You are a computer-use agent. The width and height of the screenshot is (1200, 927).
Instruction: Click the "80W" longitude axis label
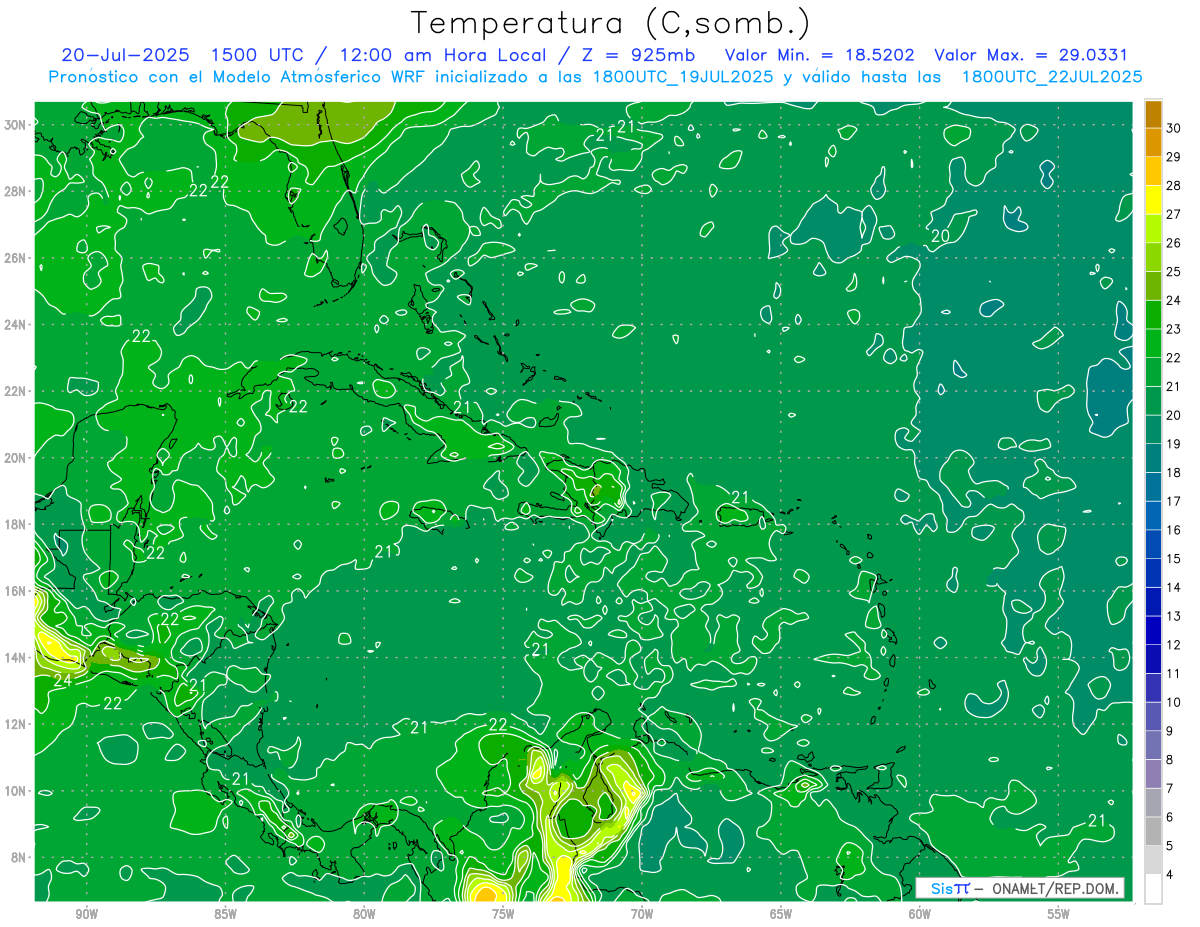(364, 914)
